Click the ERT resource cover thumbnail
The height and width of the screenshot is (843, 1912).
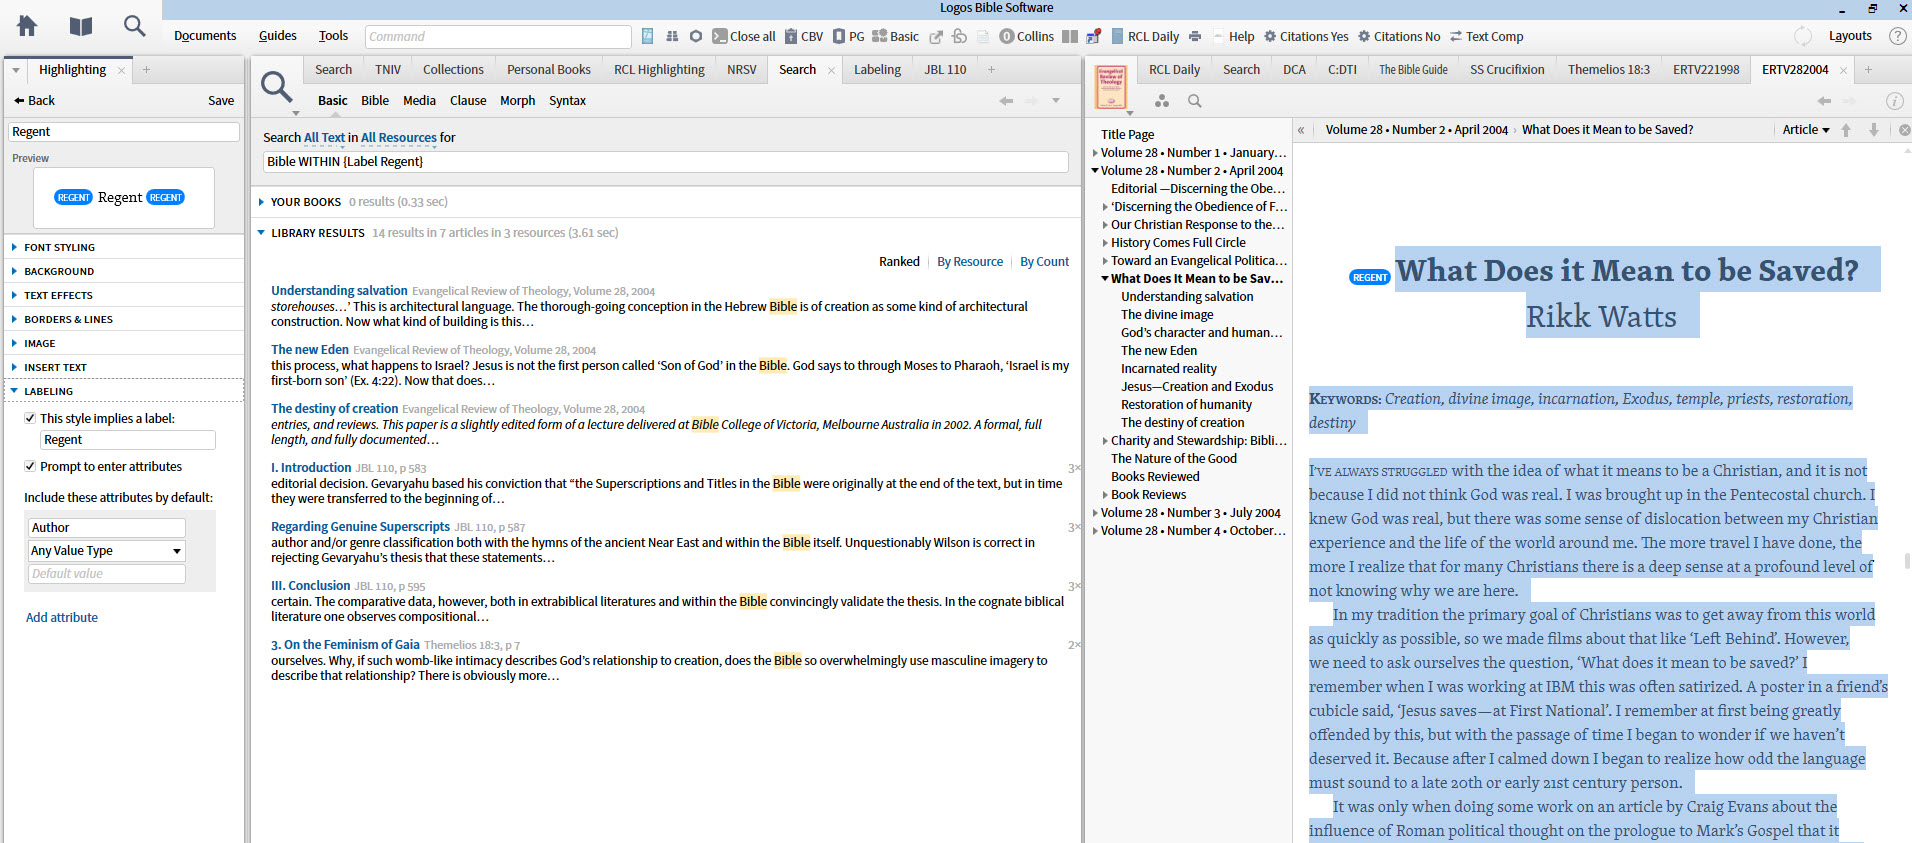(1111, 88)
